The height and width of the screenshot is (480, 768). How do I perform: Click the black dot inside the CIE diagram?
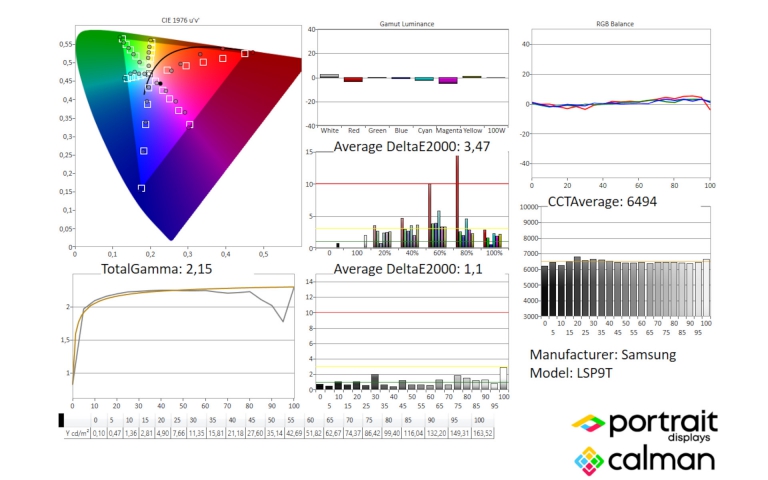point(160,83)
